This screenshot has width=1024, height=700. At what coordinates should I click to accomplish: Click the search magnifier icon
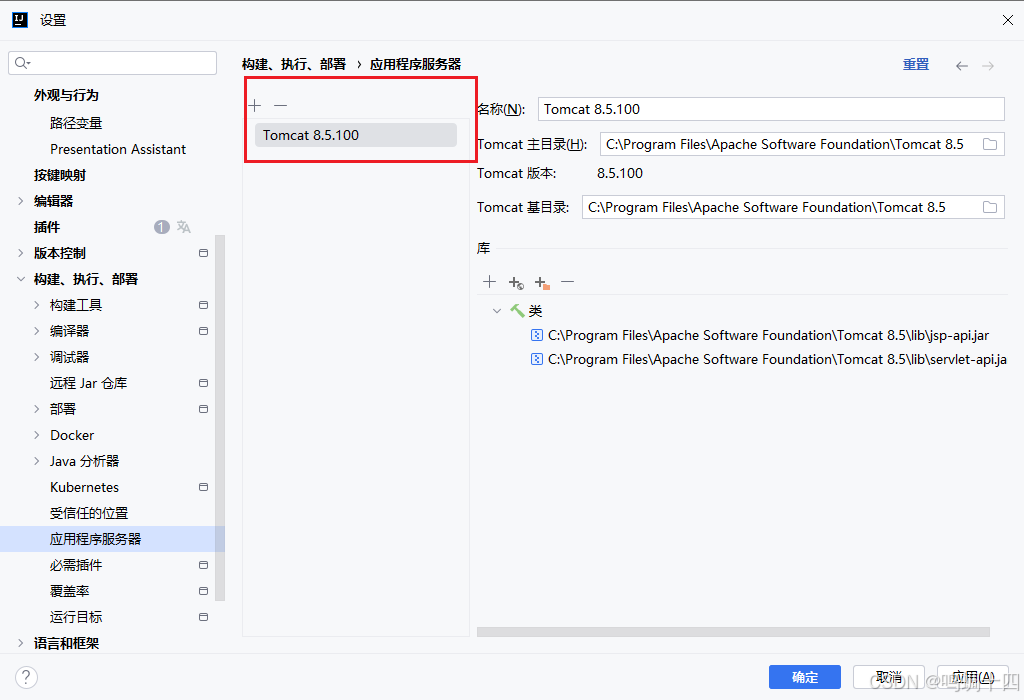(22, 63)
